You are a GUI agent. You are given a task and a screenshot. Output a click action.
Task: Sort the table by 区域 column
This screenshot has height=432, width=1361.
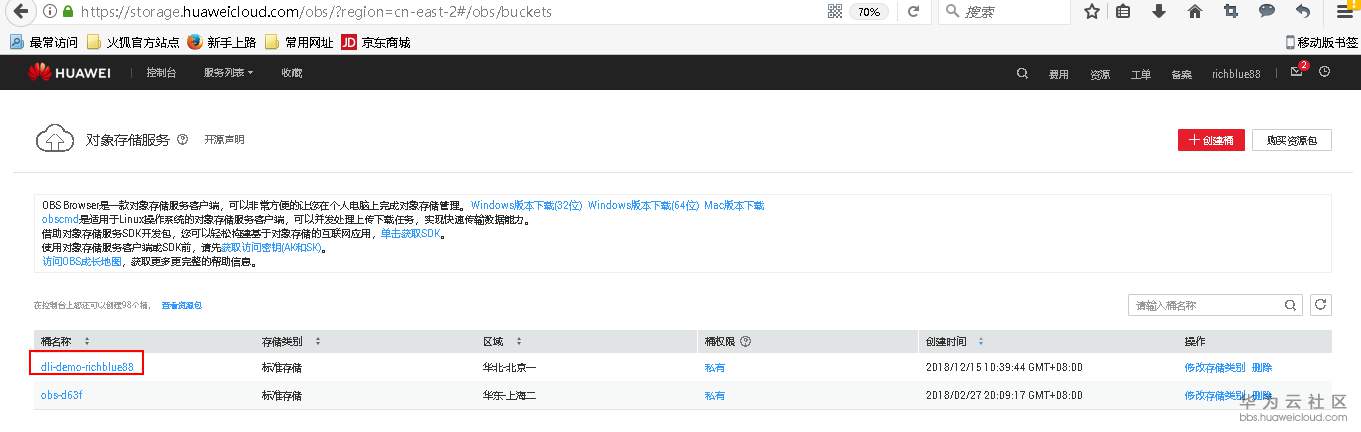tap(519, 342)
